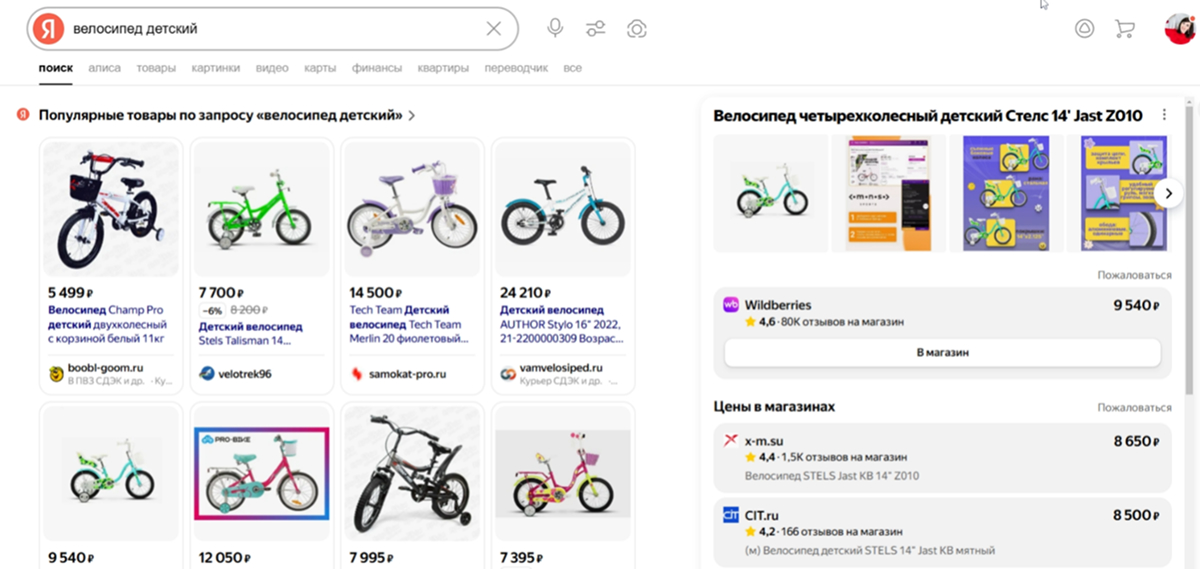Click the Yandex logo in search bar
The height and width of the screenshot is (569, 1200).
(x=47, y=29)
